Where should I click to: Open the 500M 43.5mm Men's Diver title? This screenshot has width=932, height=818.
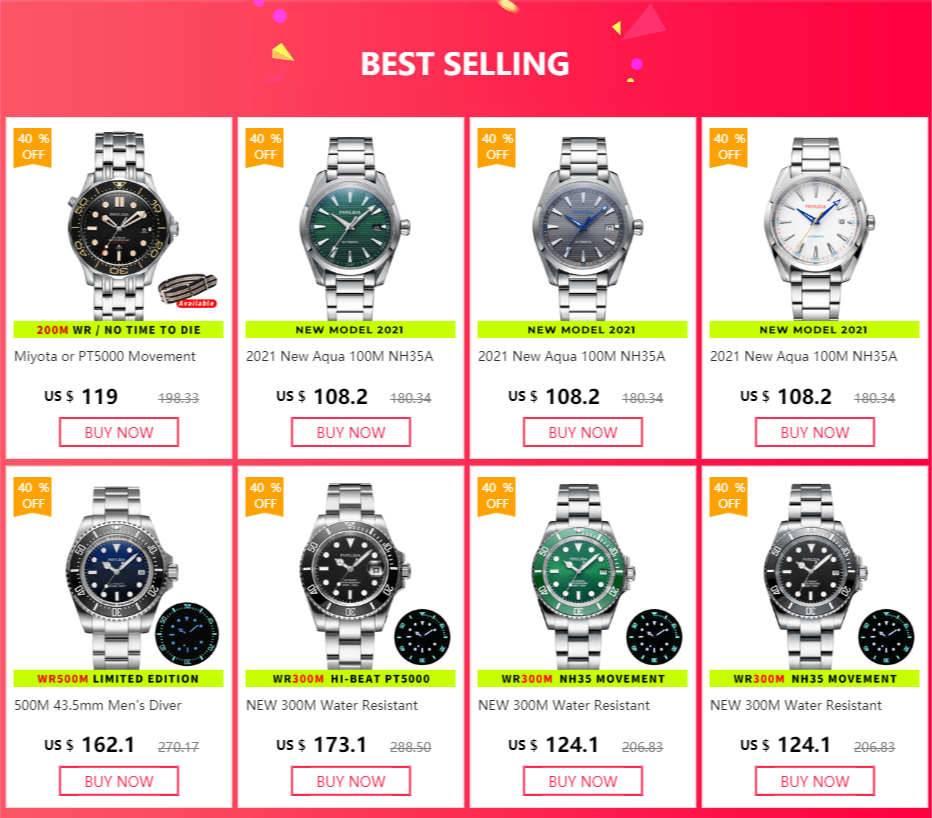[x=98, y=705]
